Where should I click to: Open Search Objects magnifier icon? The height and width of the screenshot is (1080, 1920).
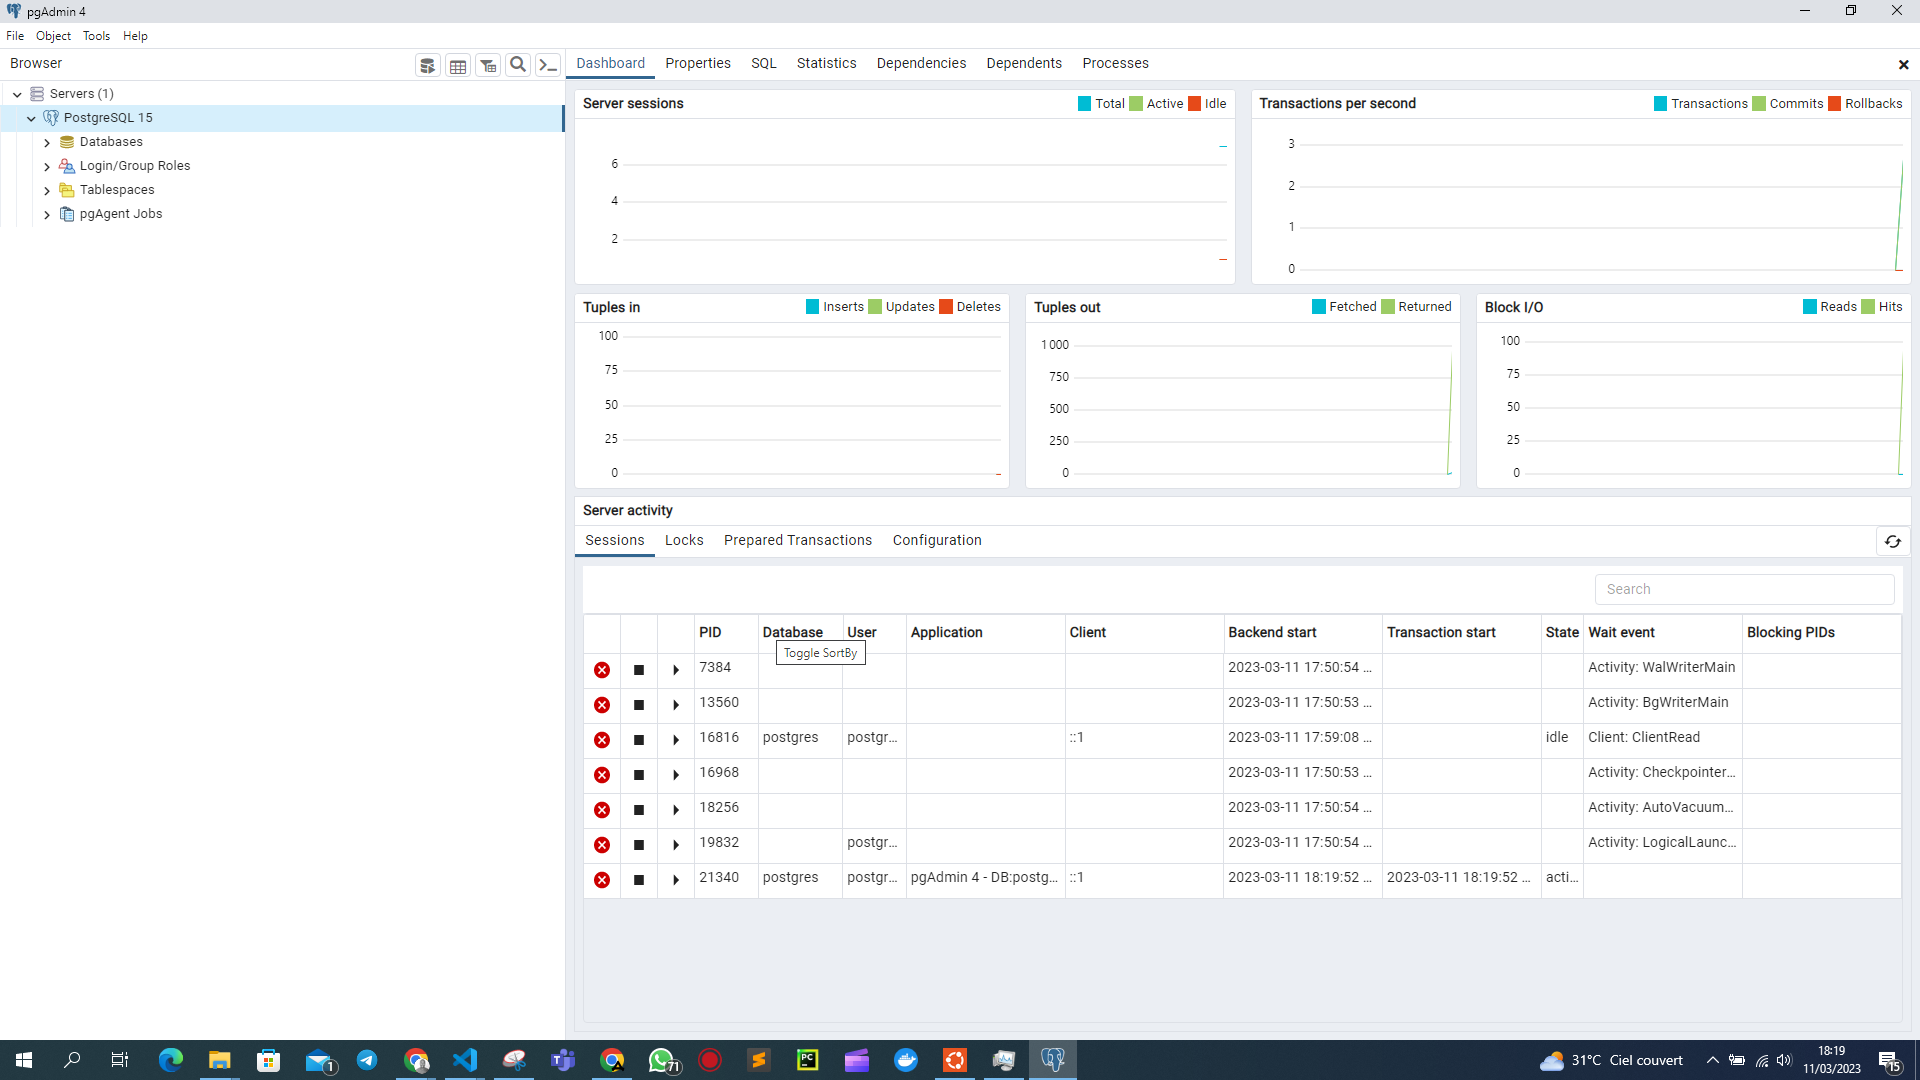pyautogui.click(x=518, y=65)
